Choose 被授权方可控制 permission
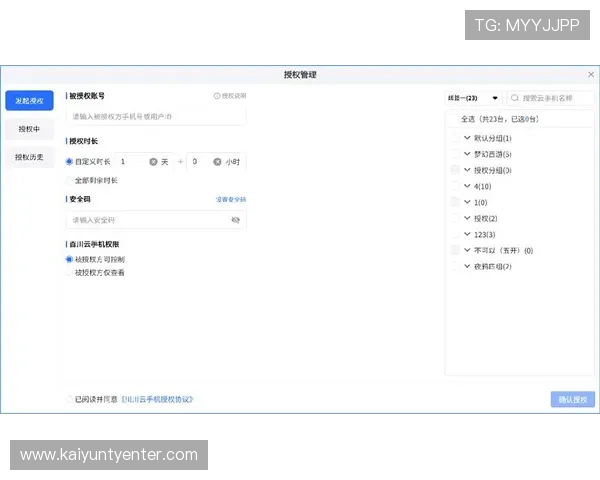The height and width of the screenshot is (480, 600). click(69, 259)
